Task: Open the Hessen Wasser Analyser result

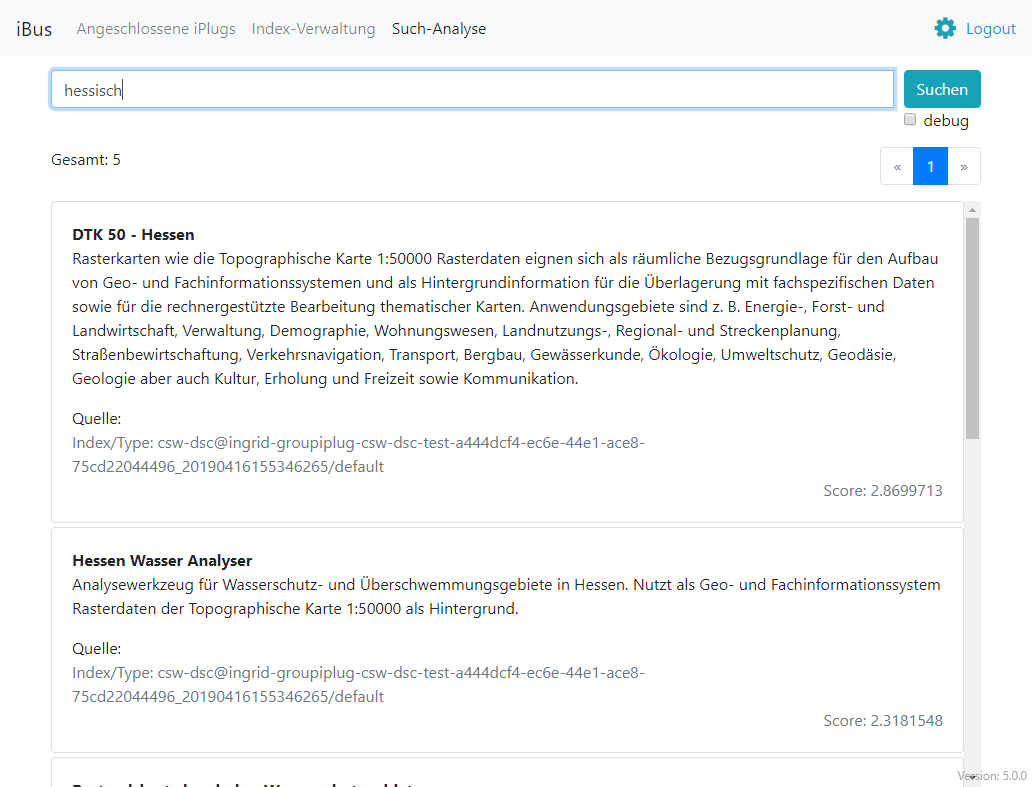Action: point(162,561)
